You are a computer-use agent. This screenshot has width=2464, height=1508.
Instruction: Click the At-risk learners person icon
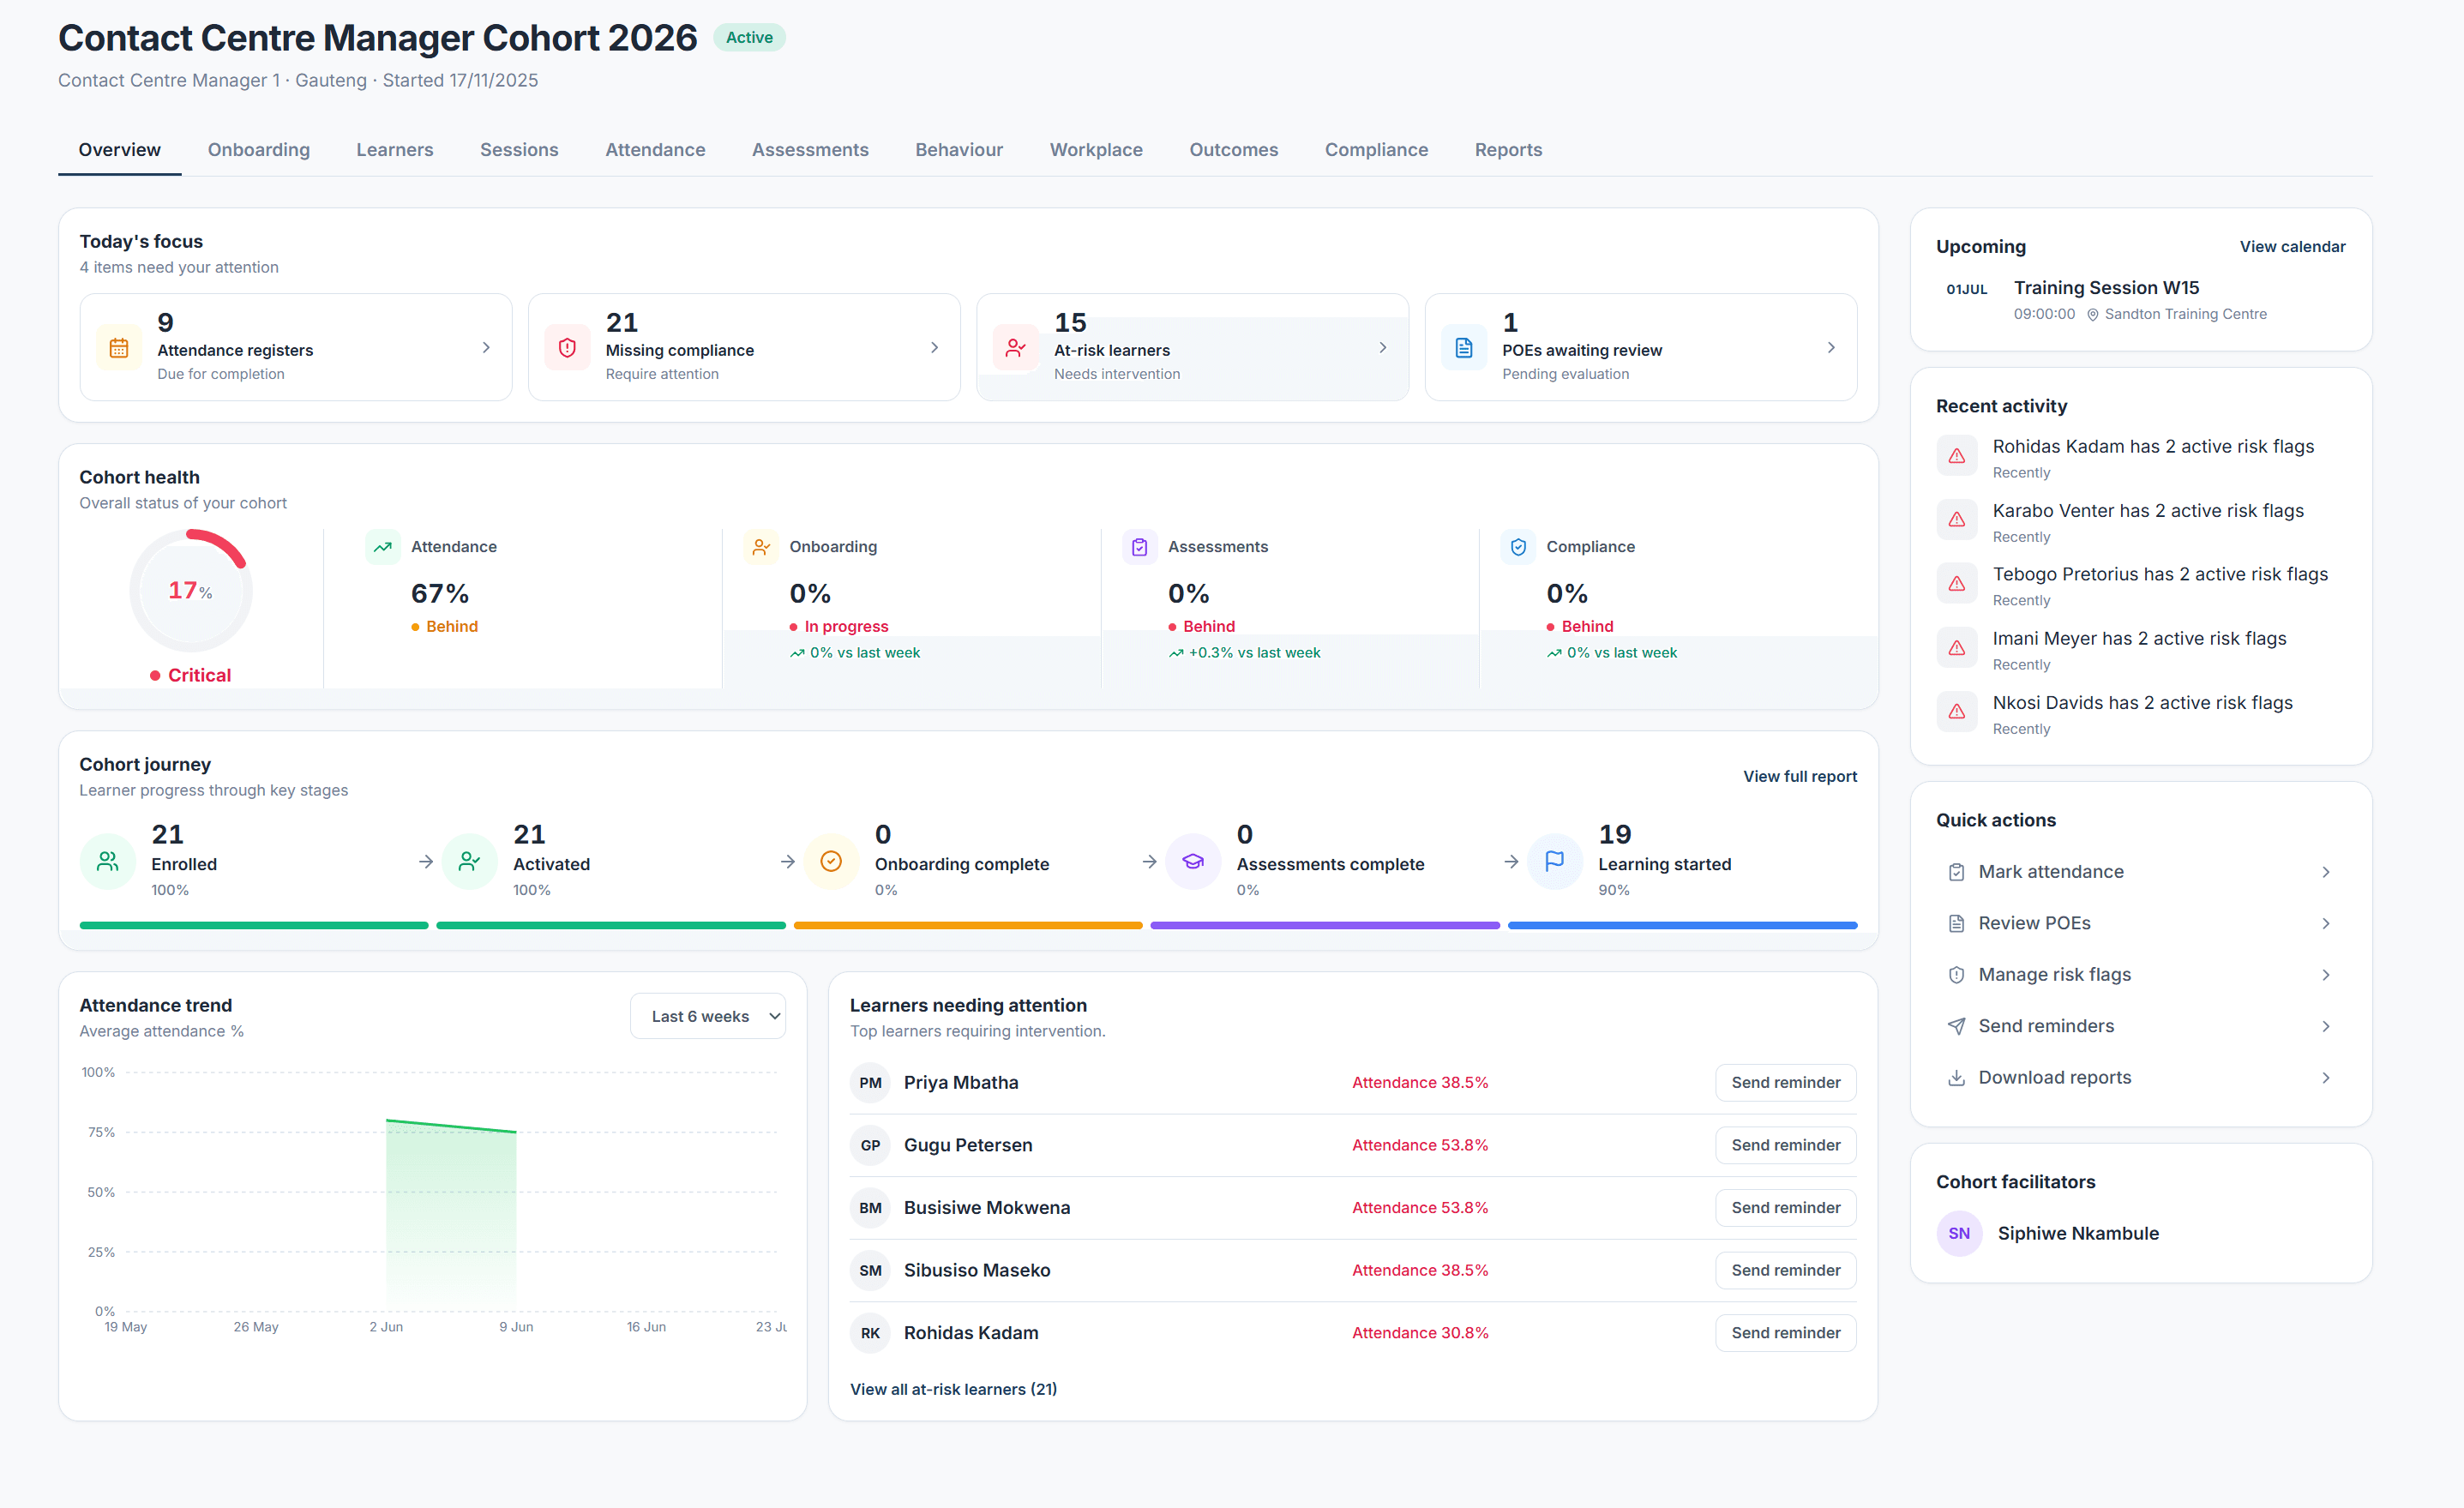tap(1015, 348)
